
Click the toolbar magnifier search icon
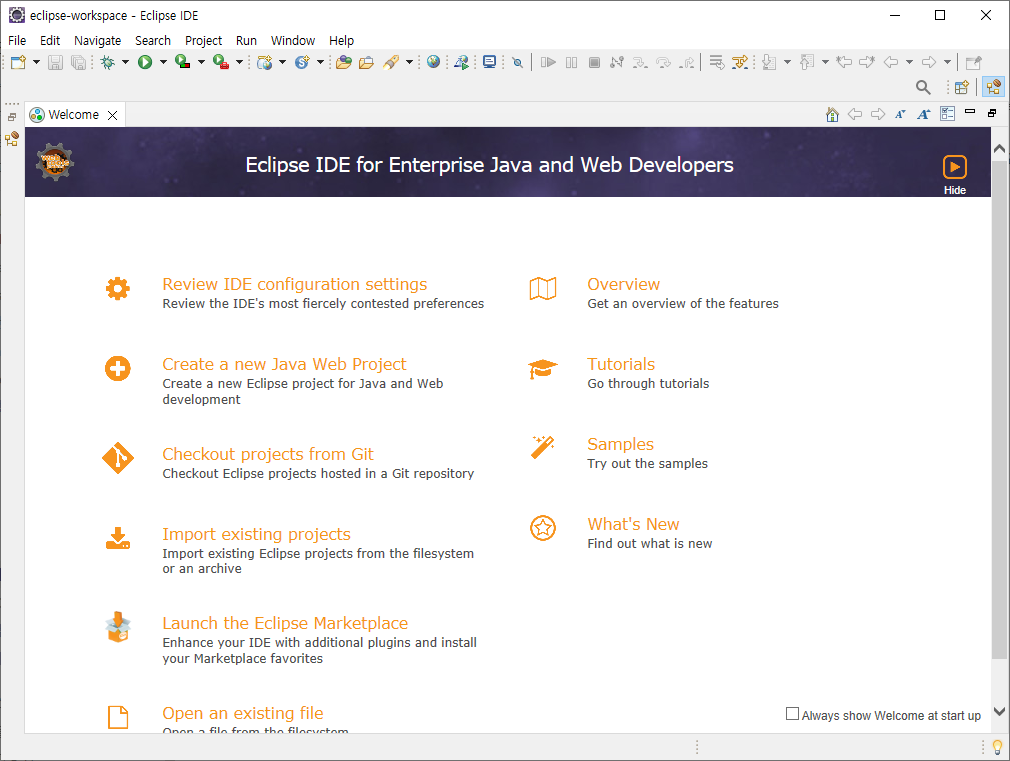[x=923, y=87]
